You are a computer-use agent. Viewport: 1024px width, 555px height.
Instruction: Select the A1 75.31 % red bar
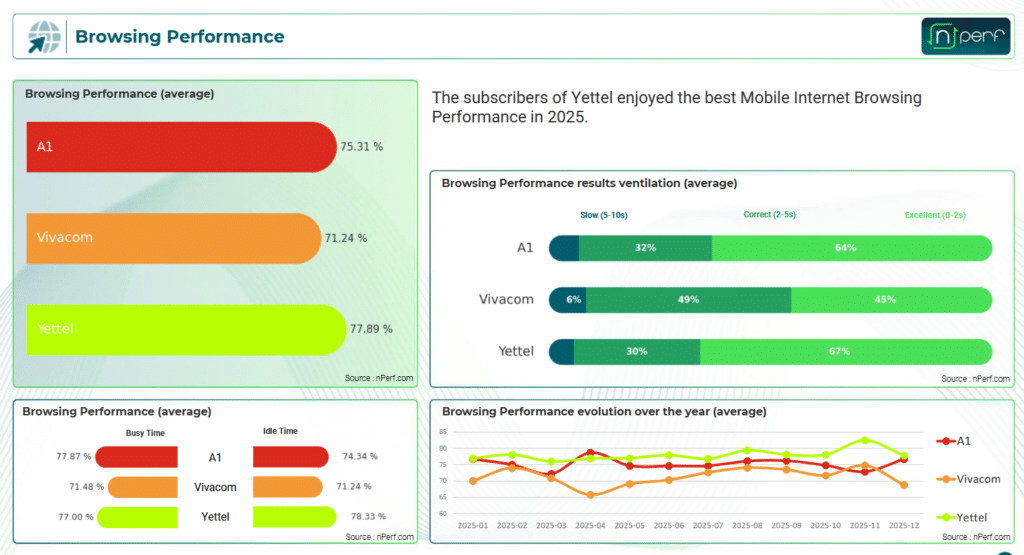tap(182, 147)
